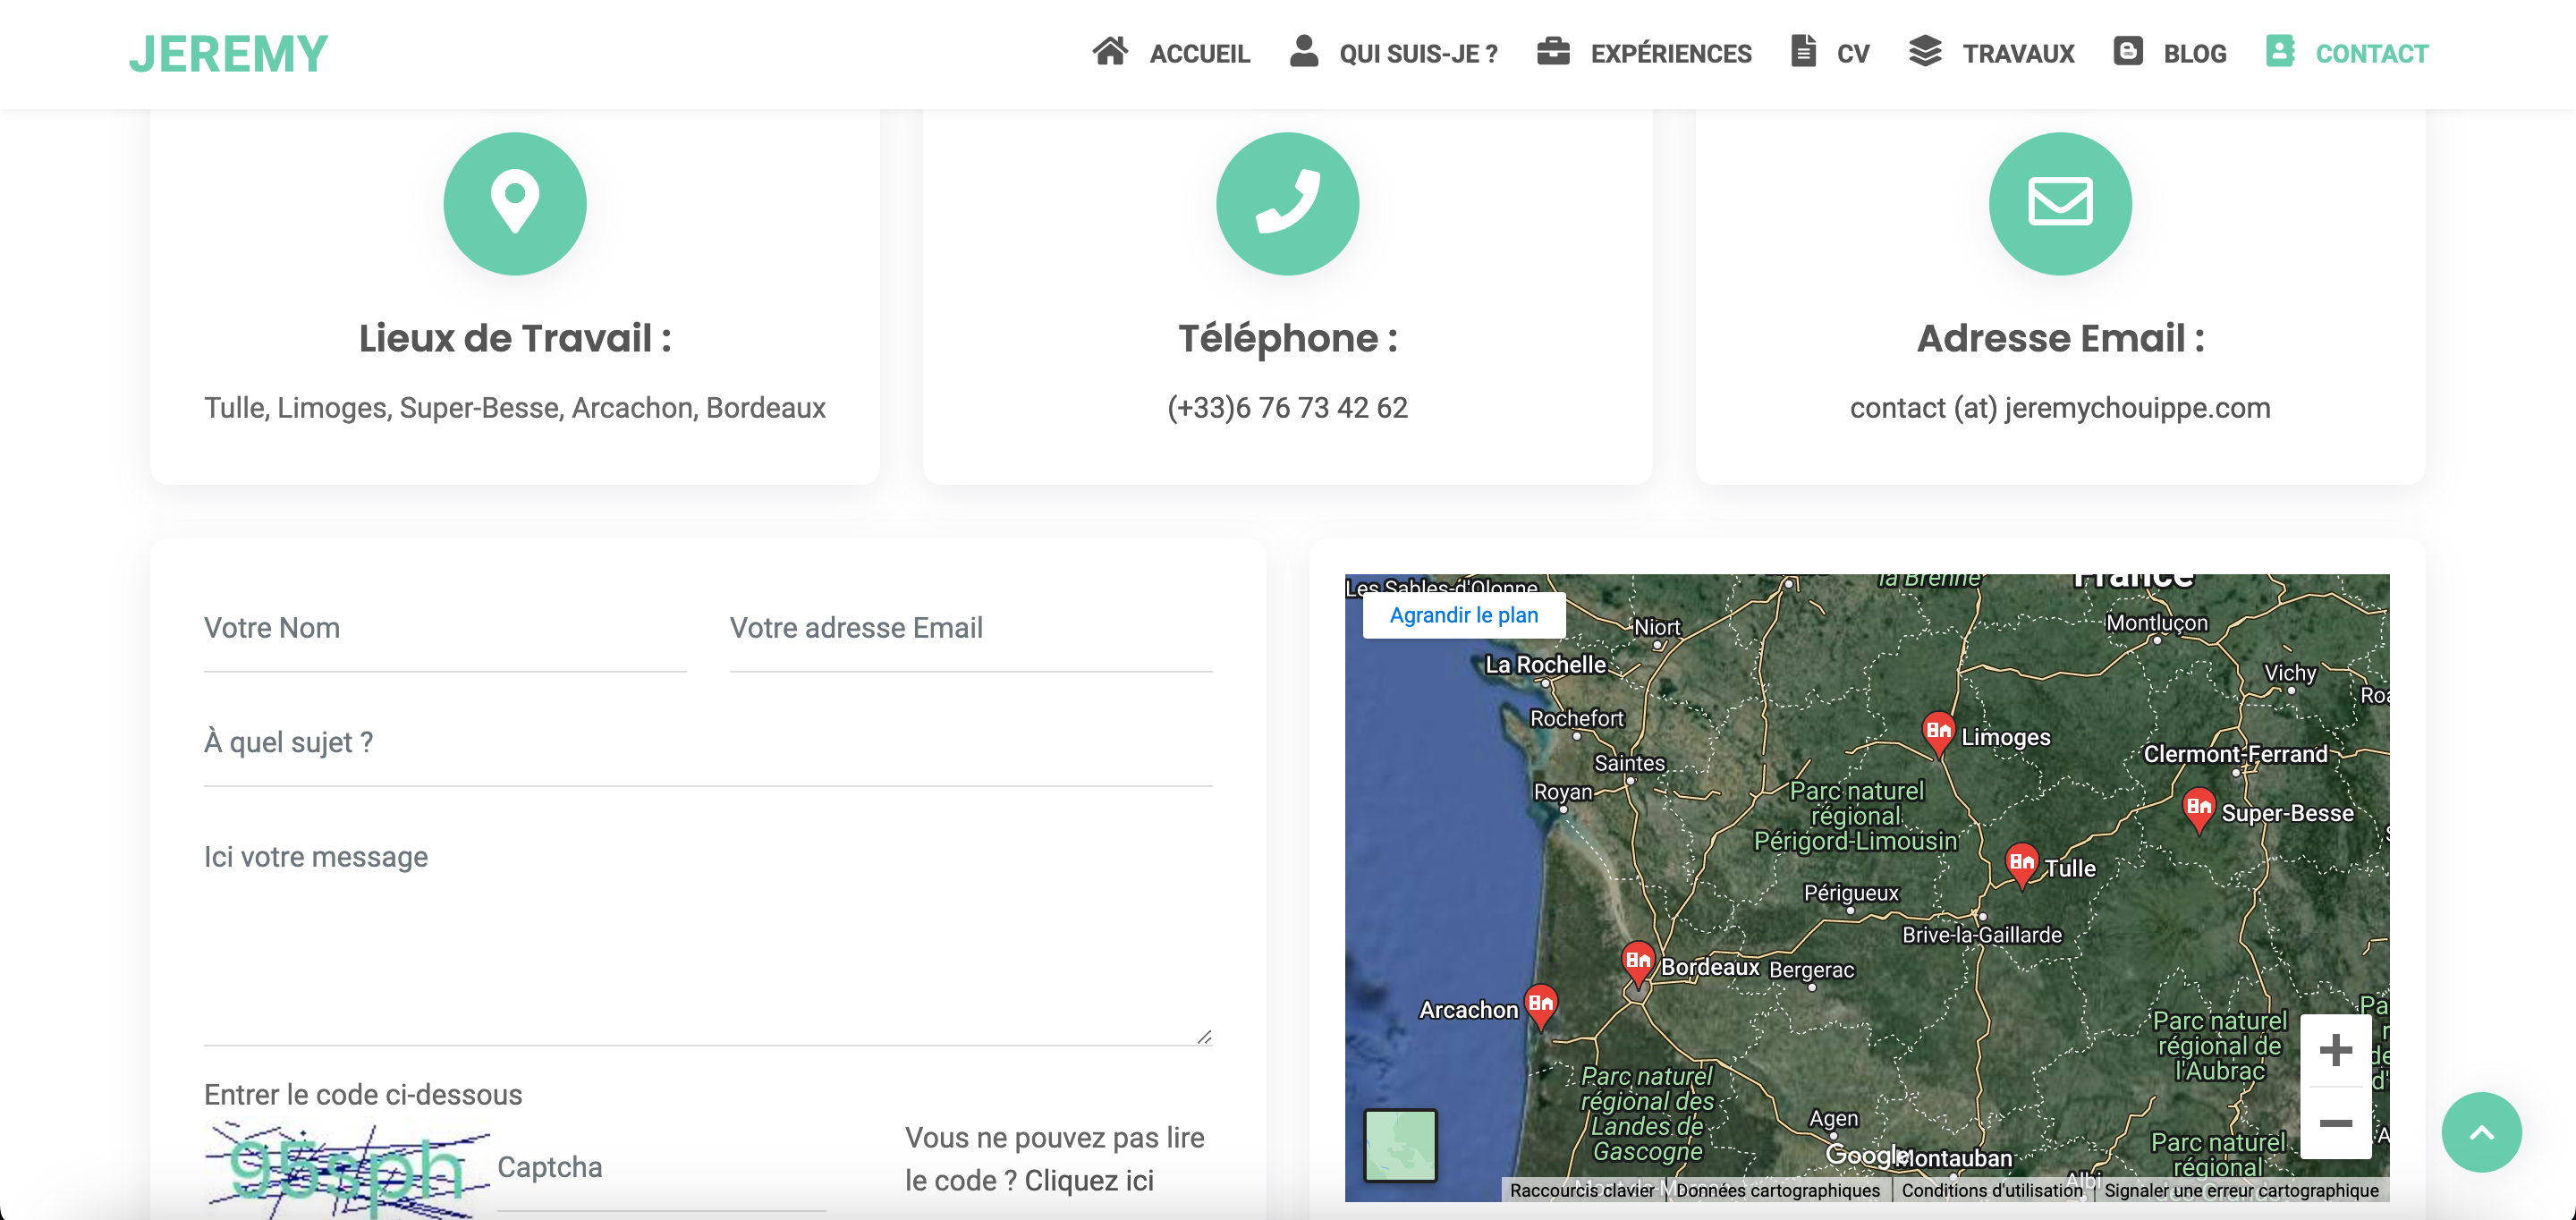2576x1220 pixels.
Task: Select the Tulle map pin
Action: pyautogui.click(x=2021, y=863)
